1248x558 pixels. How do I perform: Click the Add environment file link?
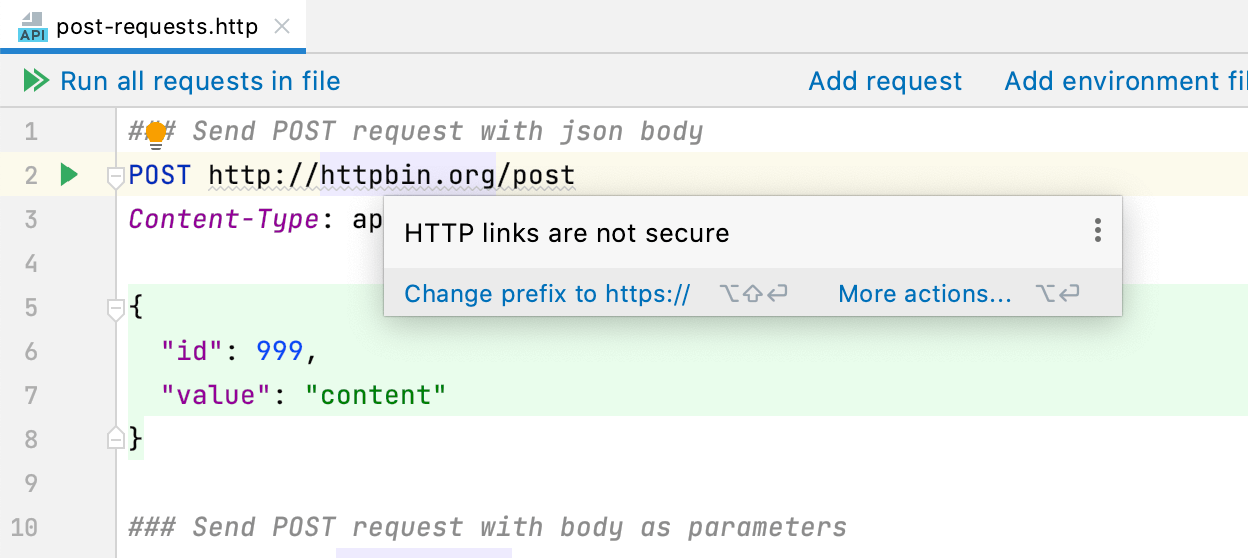(x=1125, y=81)
